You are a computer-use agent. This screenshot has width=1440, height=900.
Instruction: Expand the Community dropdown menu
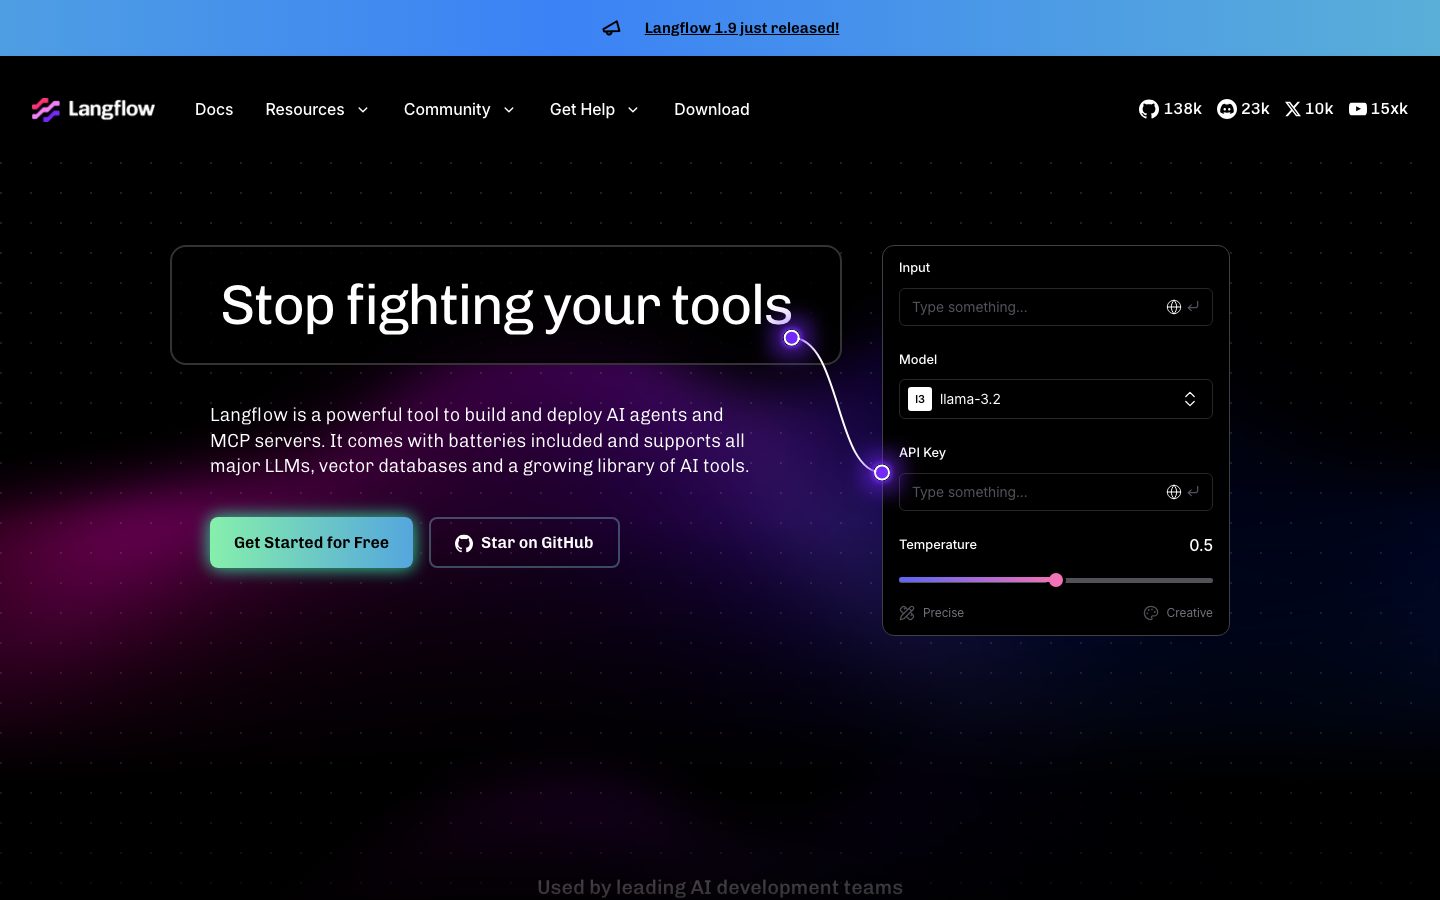pos(459,109)
